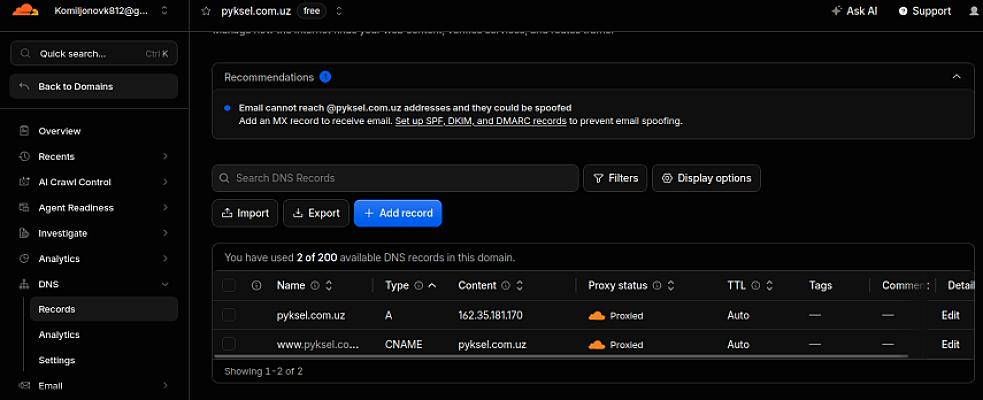983x400 pixels.
Task: Open Display options
Action: (x=707, y=178)
